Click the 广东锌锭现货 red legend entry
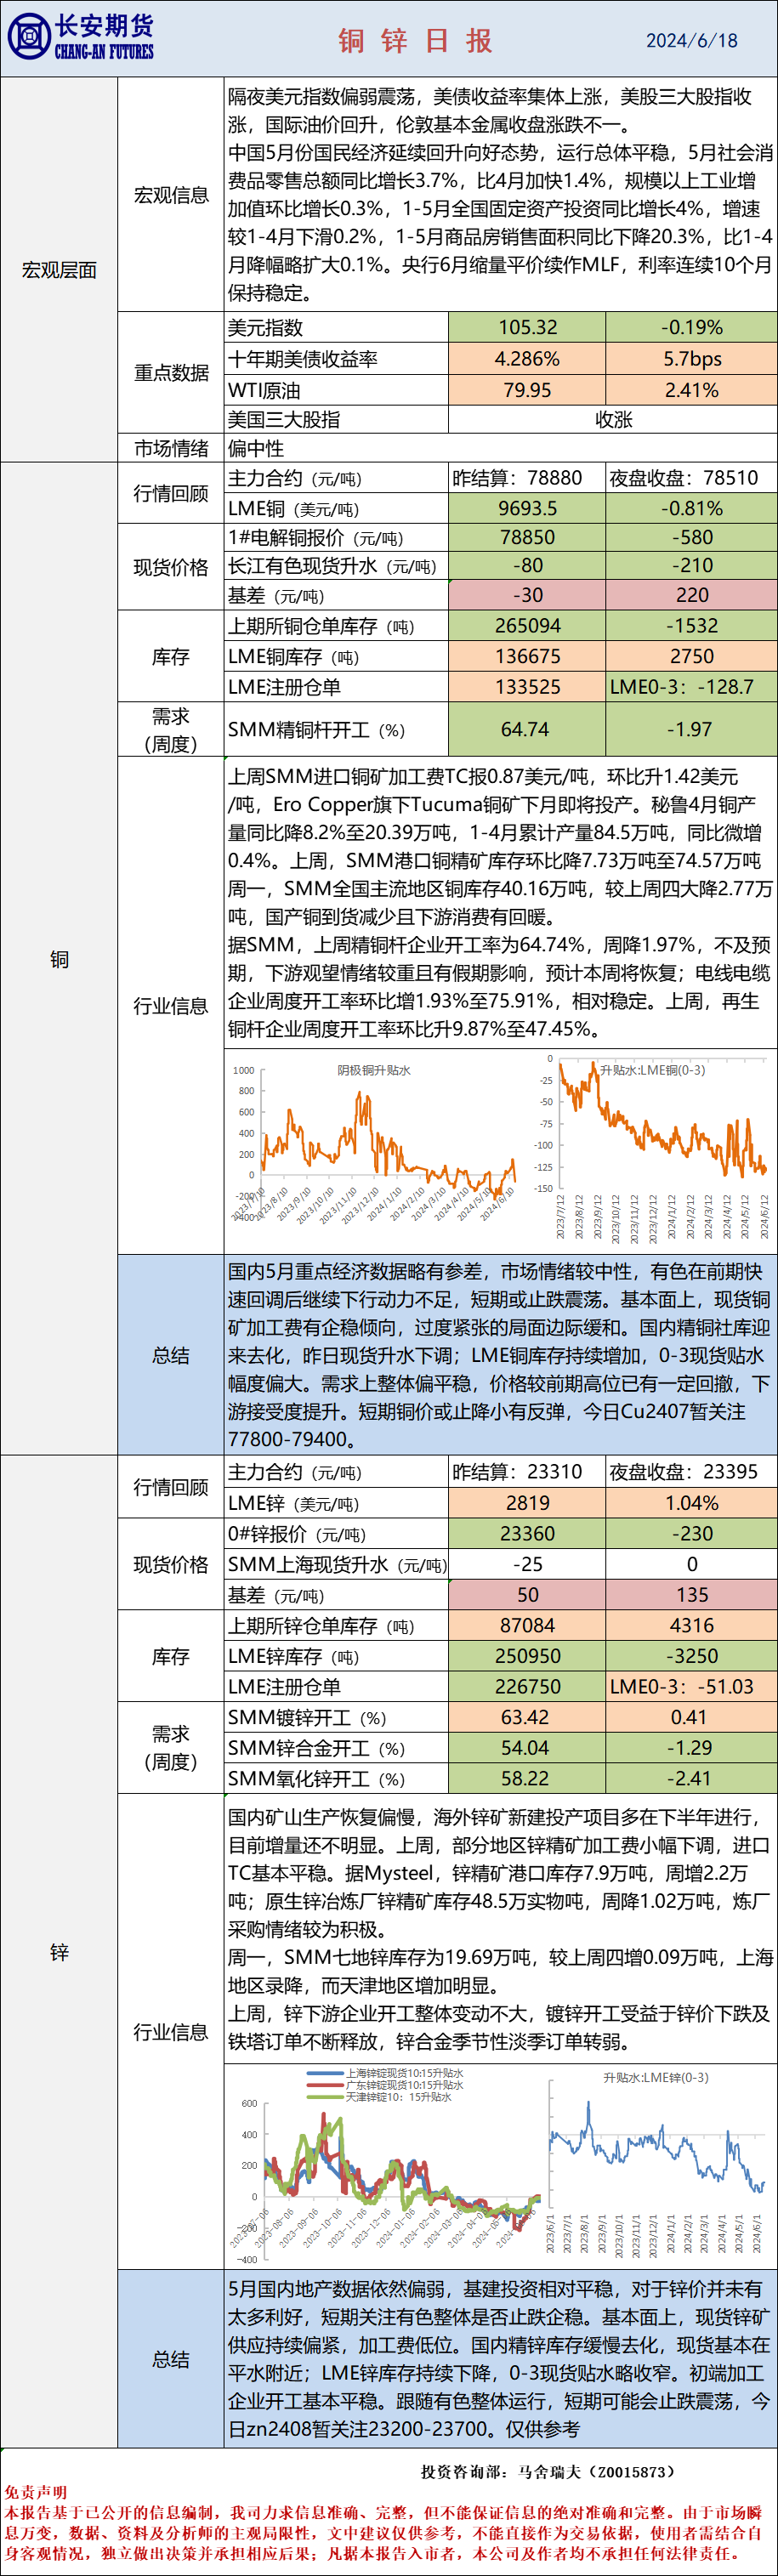 coord(385,2086)
